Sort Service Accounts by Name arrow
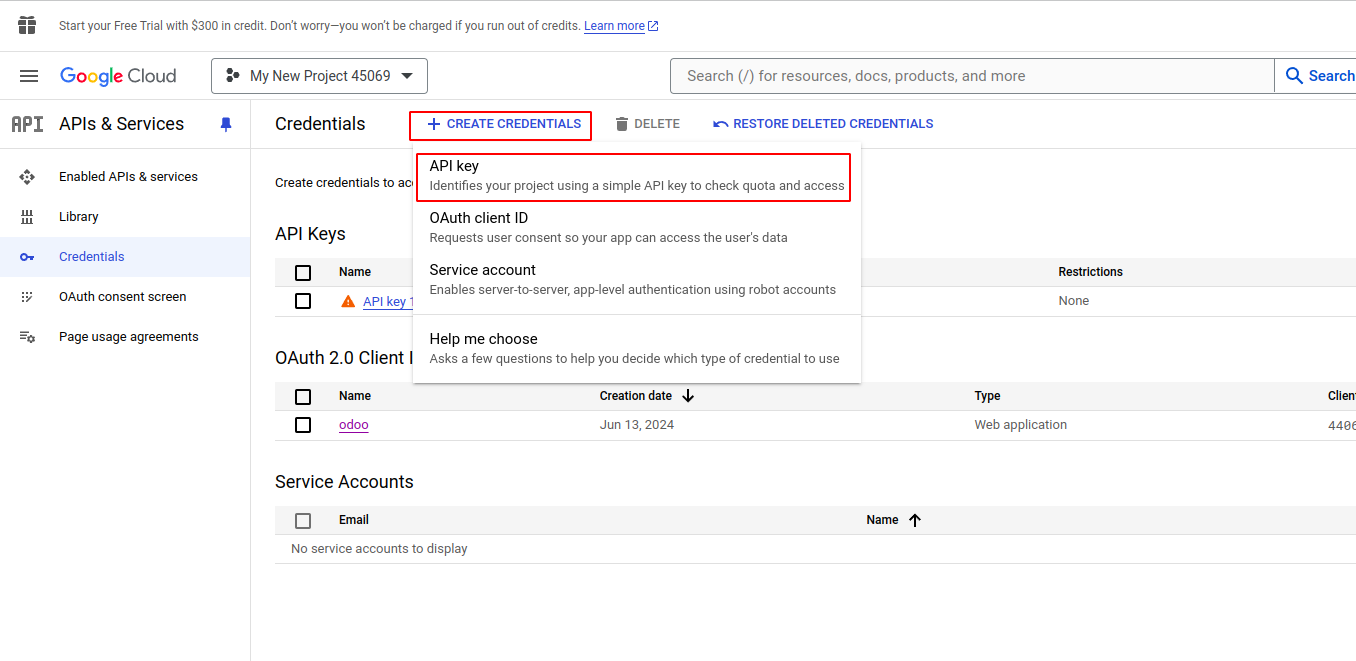The width and height of the screenshot is (1356, 661). coord(915,520)
